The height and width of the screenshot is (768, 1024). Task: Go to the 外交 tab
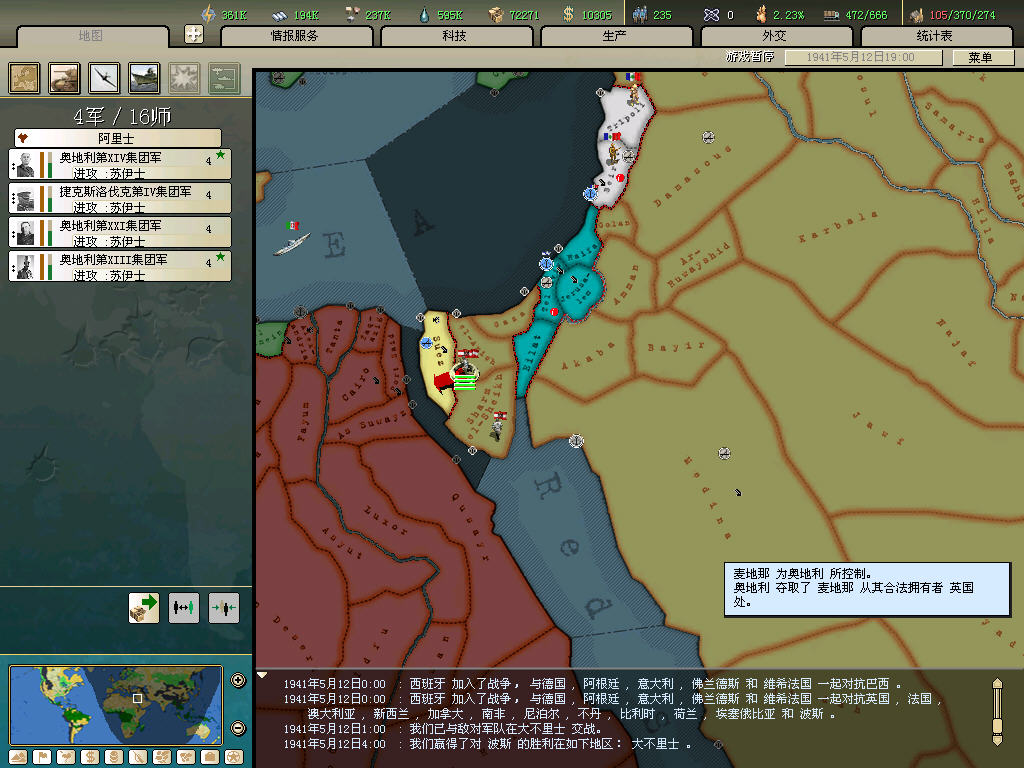(776, 36)
